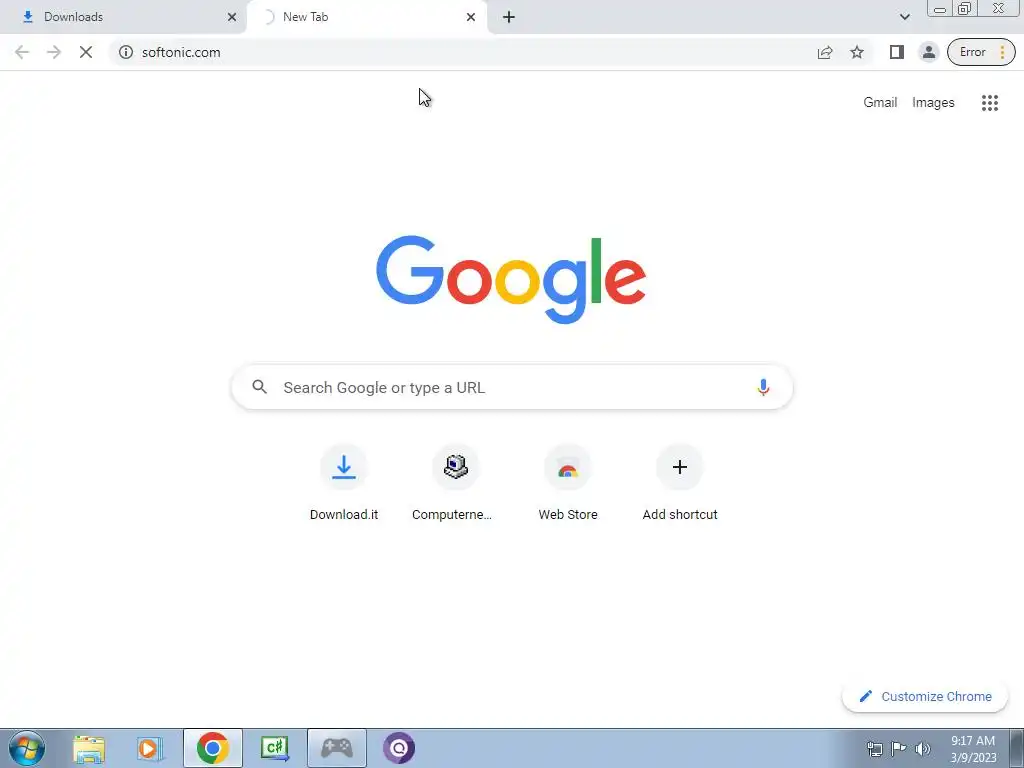
Task: Switch to the Downloads tab
Action: 123,17
